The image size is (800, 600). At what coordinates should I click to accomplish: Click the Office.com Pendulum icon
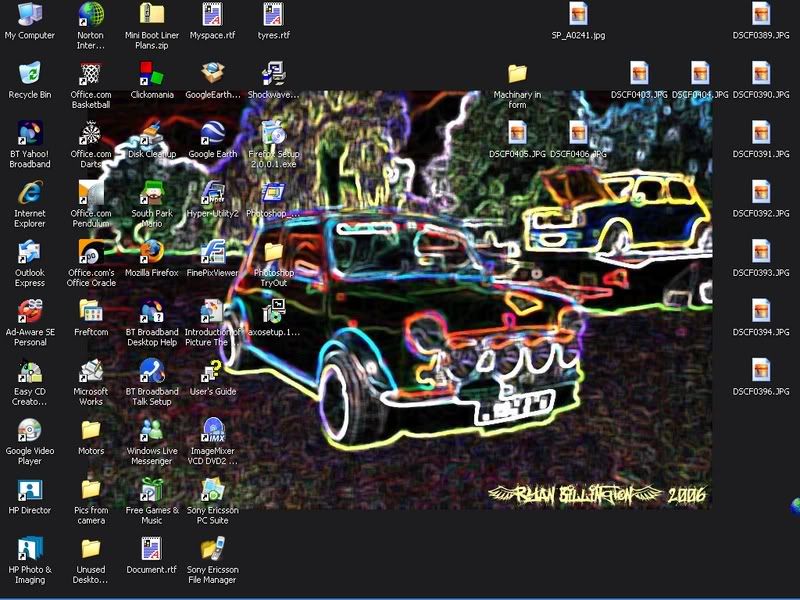[91, 192]
